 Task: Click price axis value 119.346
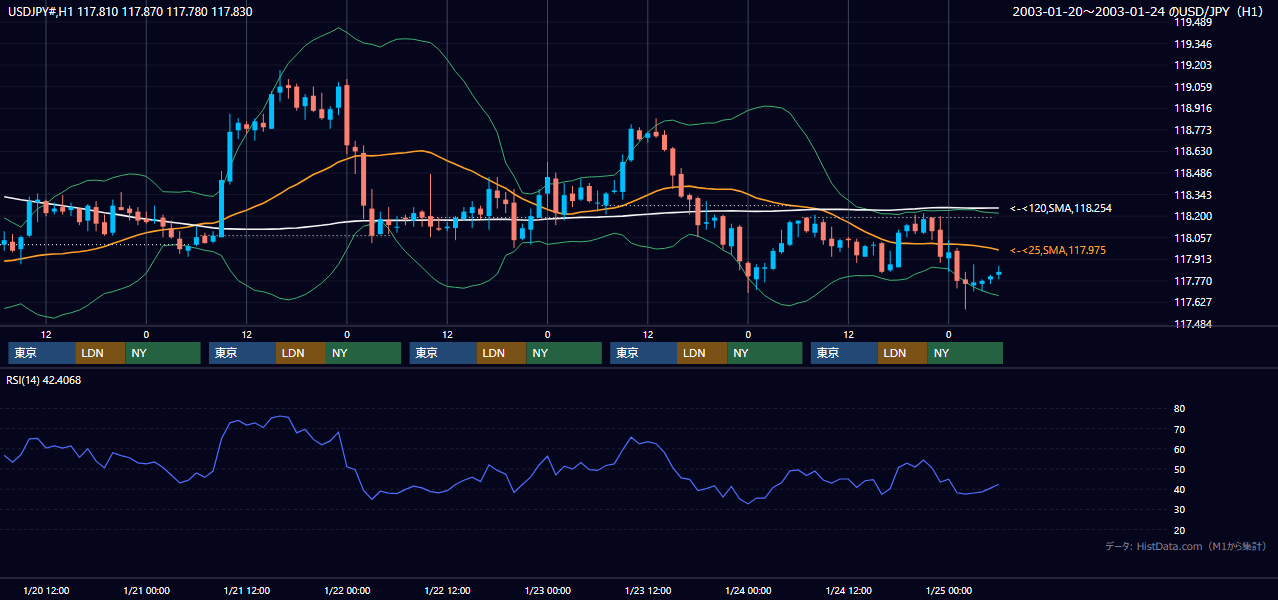(1192, 44)
